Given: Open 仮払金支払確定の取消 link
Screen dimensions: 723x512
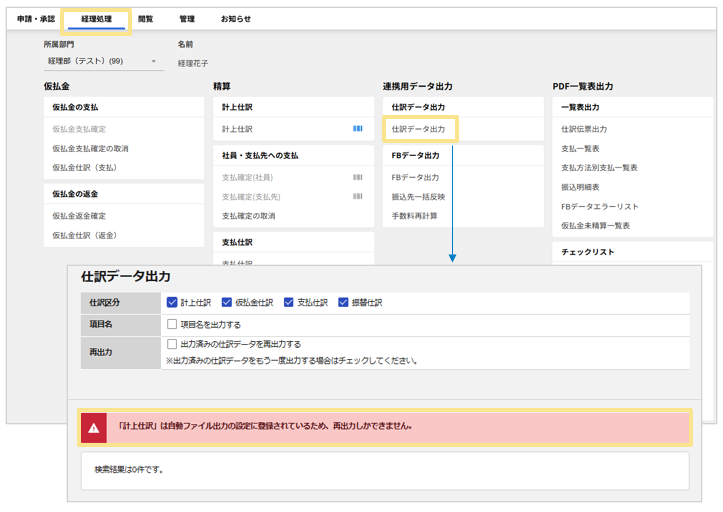Looking at the screenshot, I should click(90, 149).
